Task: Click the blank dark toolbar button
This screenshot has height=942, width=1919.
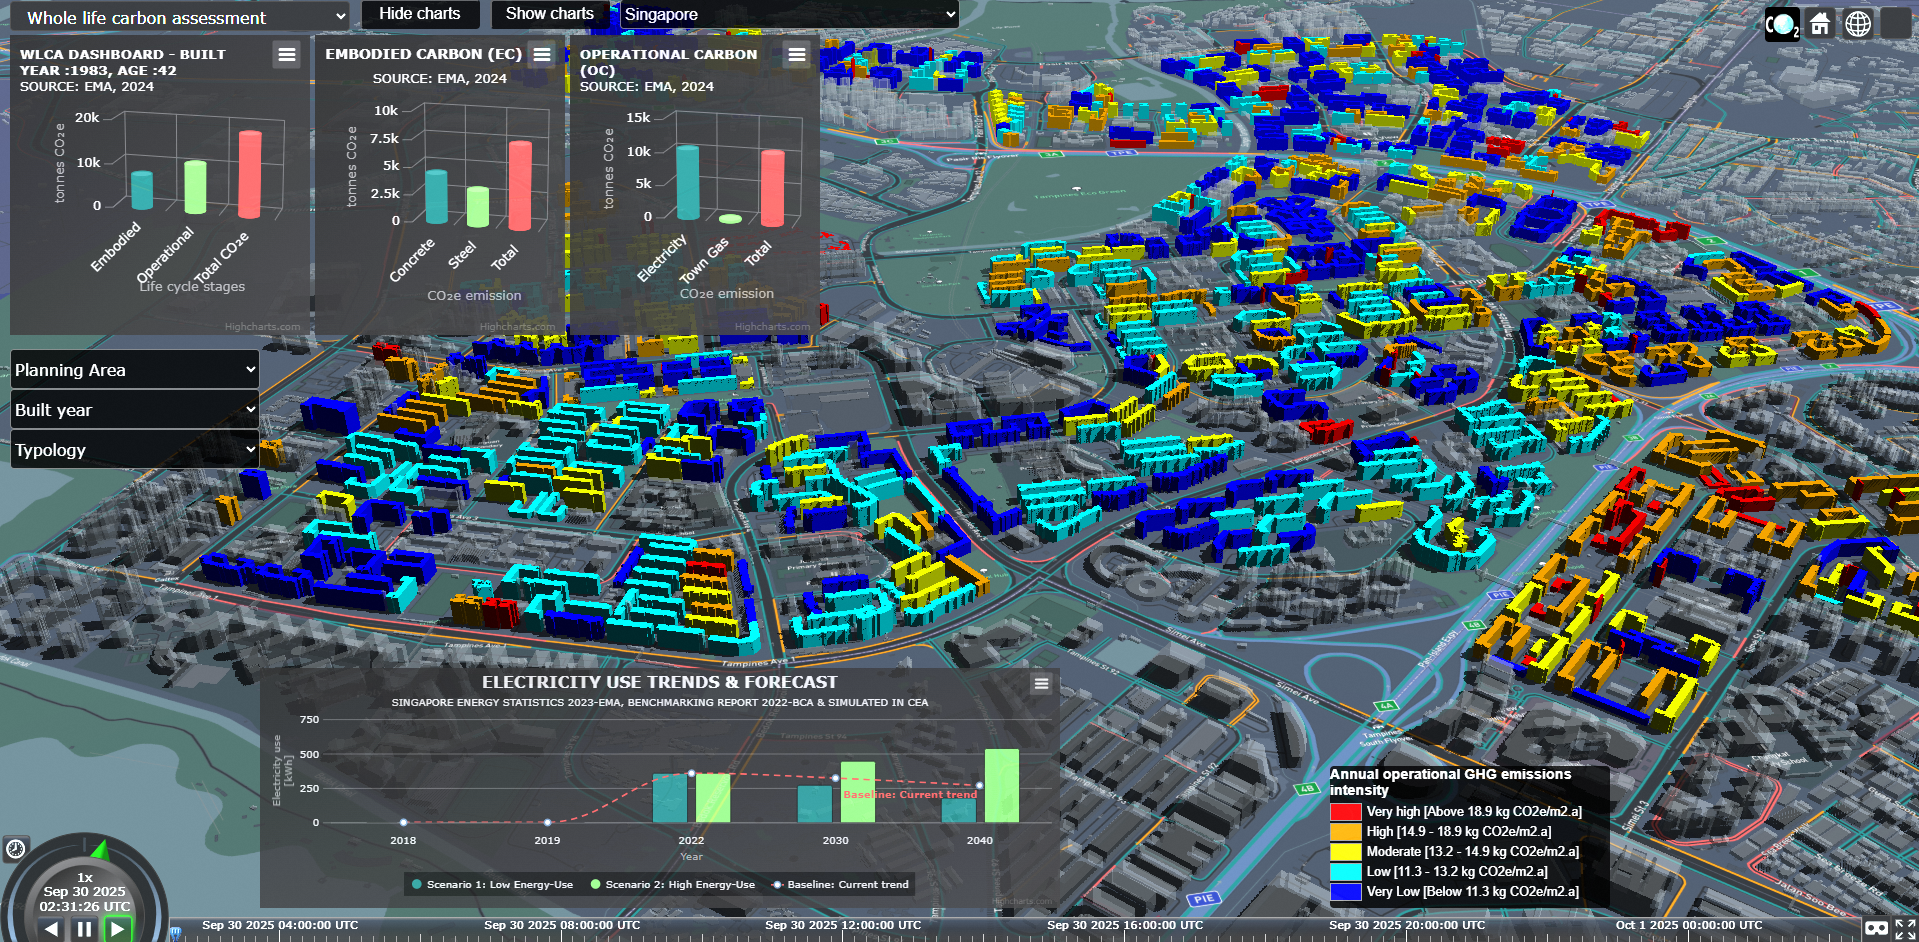Action: (x=1896, y=24)
